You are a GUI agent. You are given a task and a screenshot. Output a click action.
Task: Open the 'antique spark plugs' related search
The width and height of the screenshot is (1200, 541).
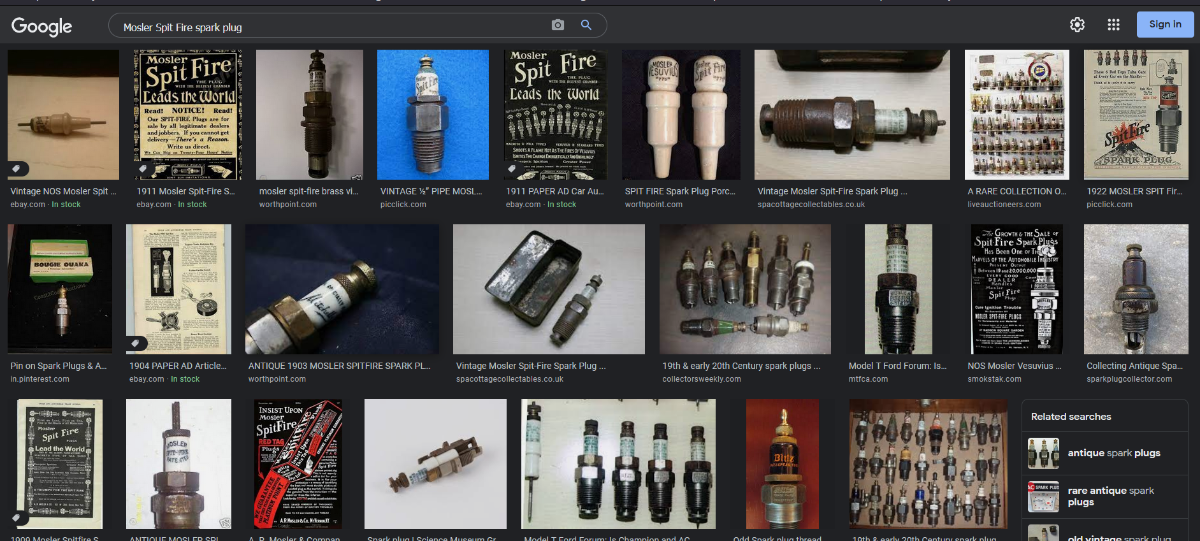click(x=1113, y=453)
